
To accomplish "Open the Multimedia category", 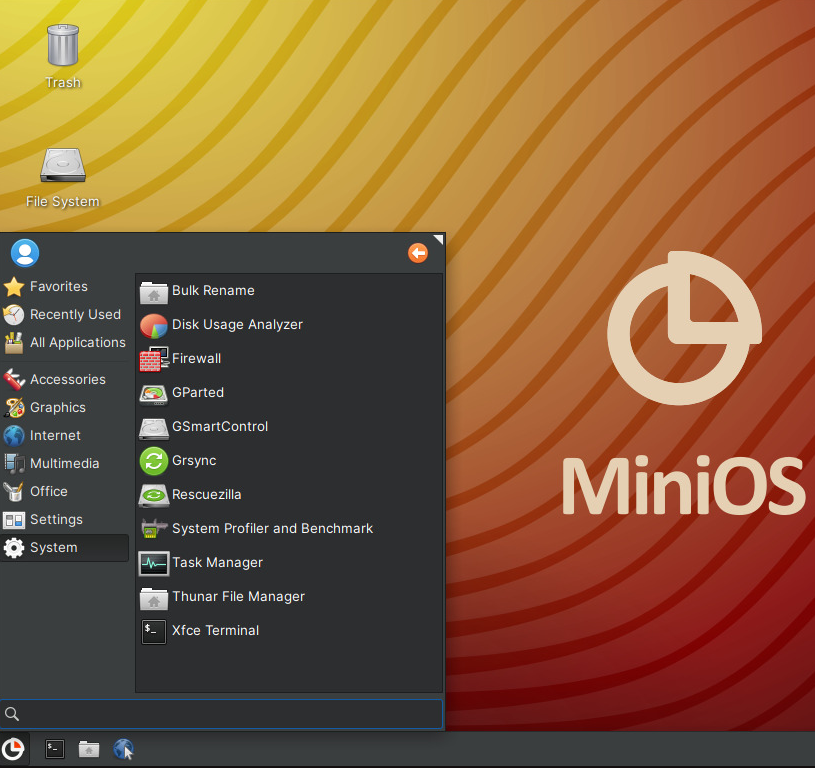I will [64, 464].
